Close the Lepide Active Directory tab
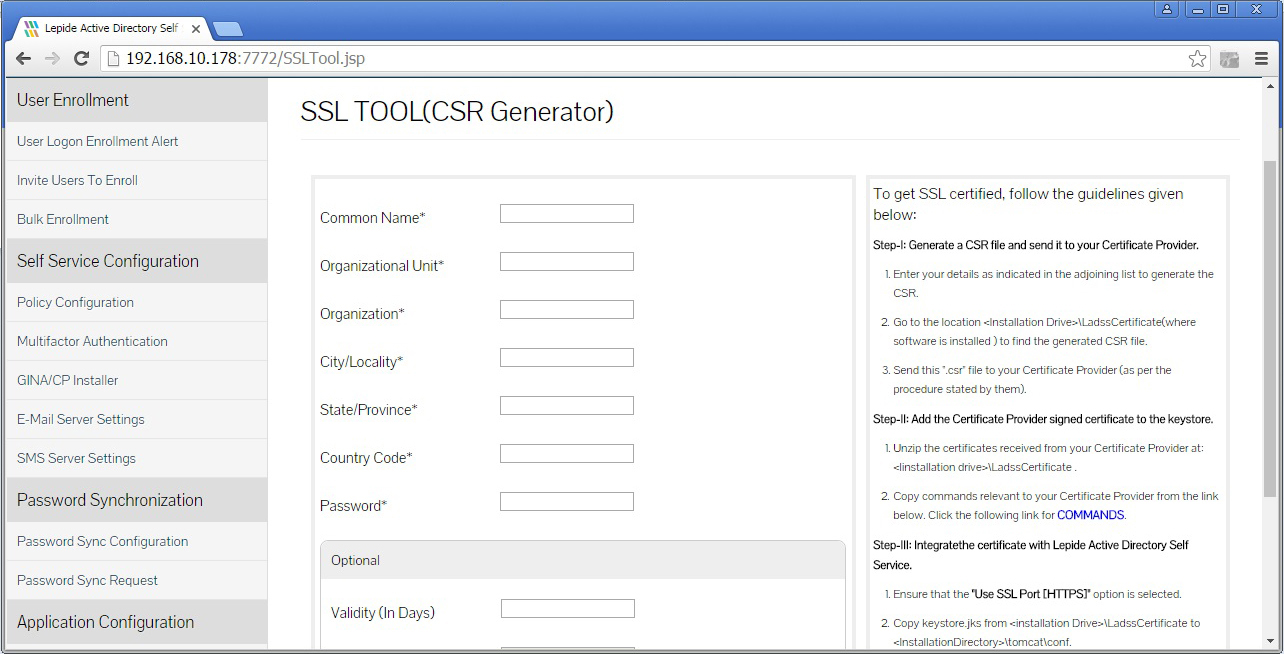1284x654 pixels. (194, 29)
